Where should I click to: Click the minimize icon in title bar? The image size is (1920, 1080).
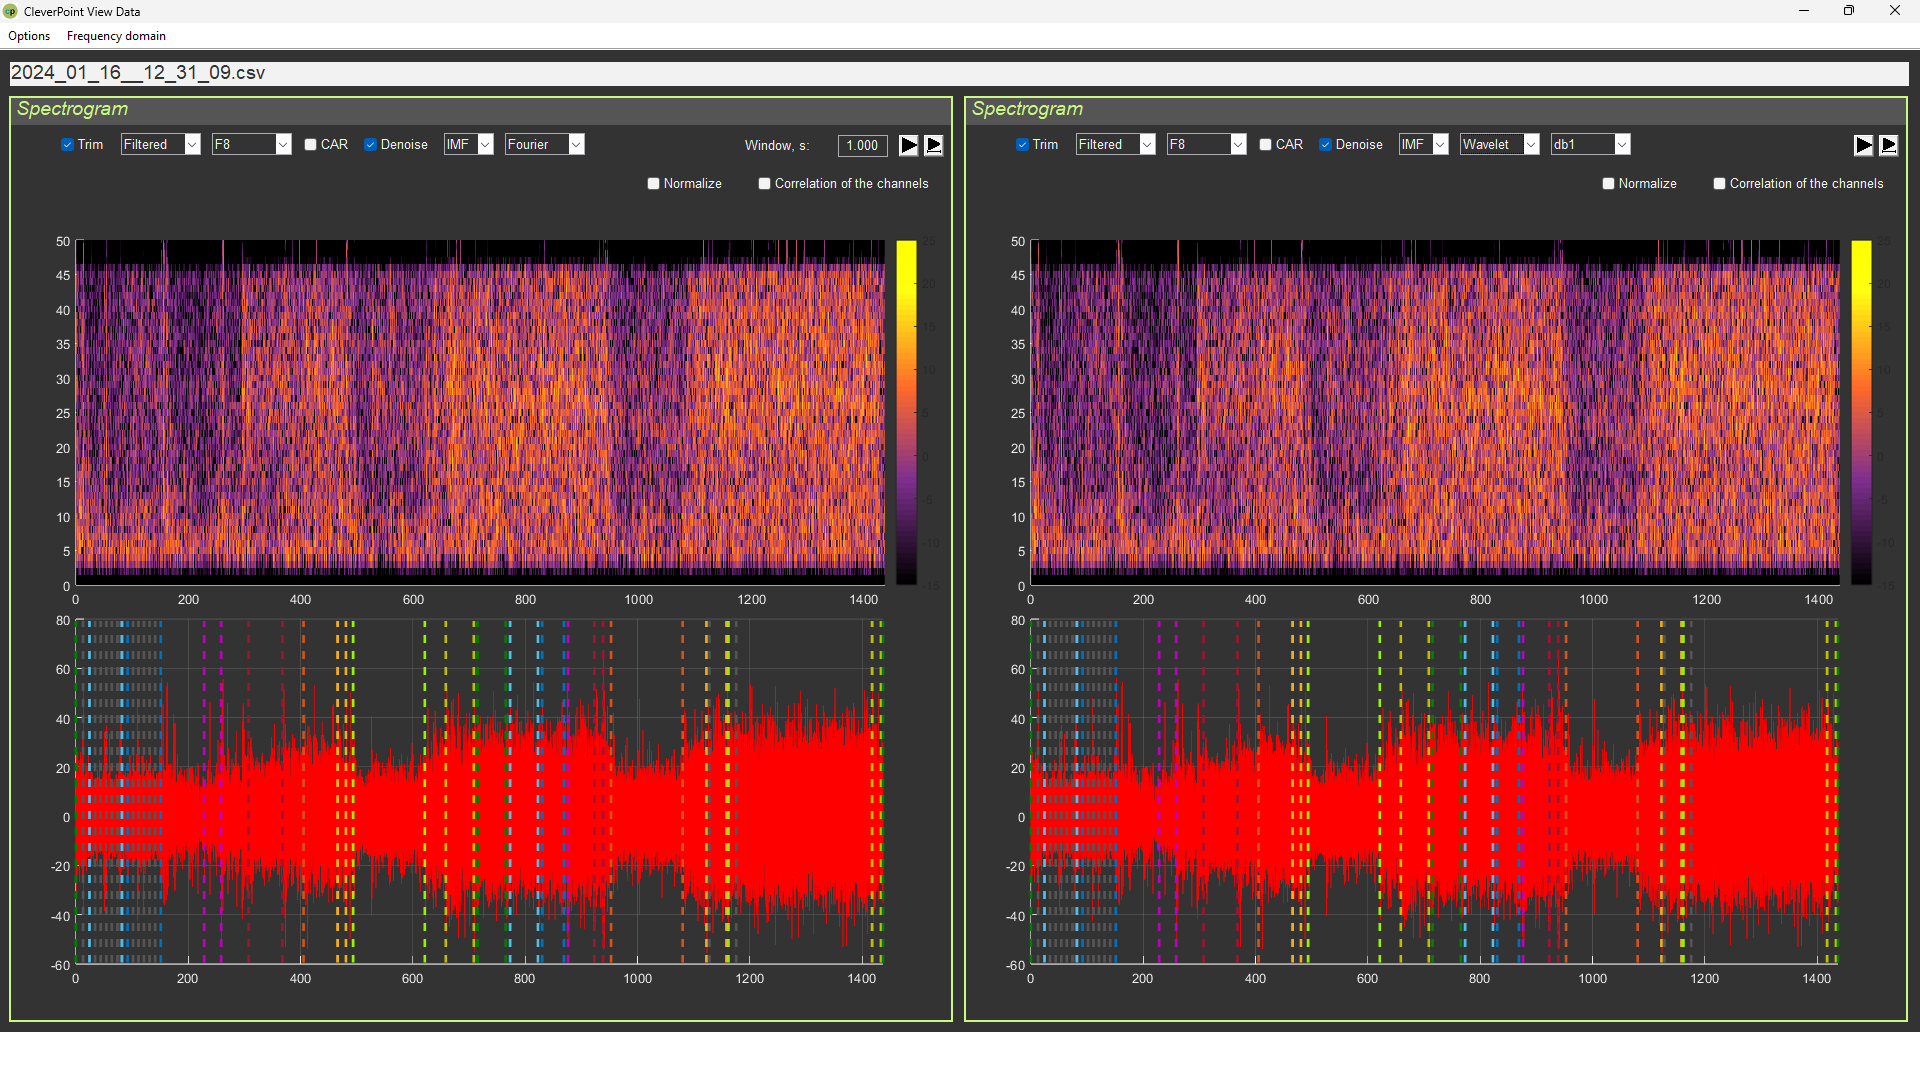(1803, 11)
